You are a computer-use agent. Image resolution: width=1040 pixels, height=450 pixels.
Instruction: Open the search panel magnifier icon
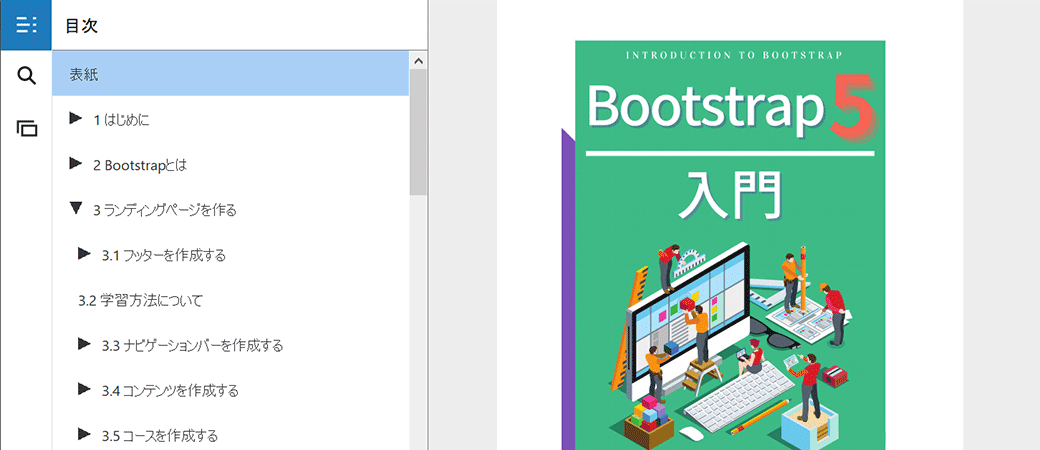(x=26, y=76)
